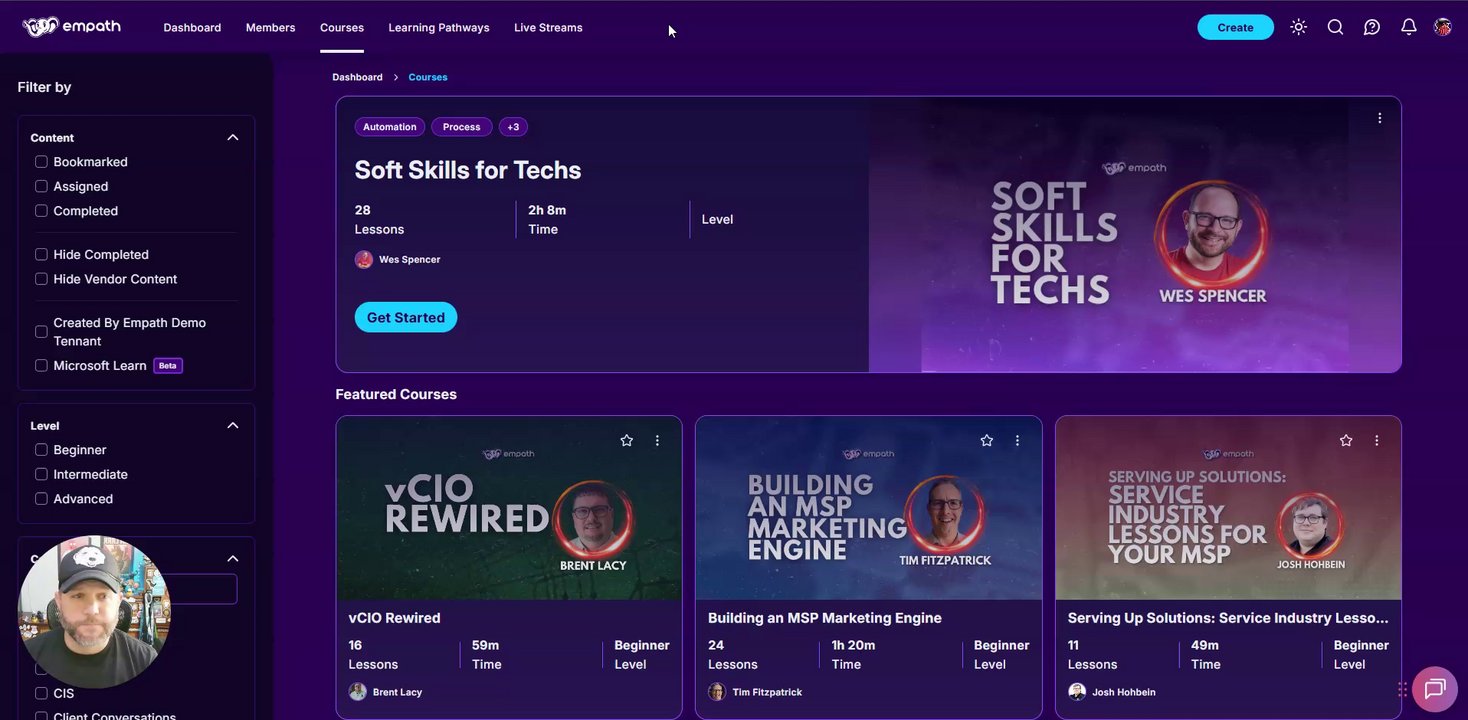Click Get Started on Soft Skills course
Screen dimensions: 1468x720
click(406, 317)
